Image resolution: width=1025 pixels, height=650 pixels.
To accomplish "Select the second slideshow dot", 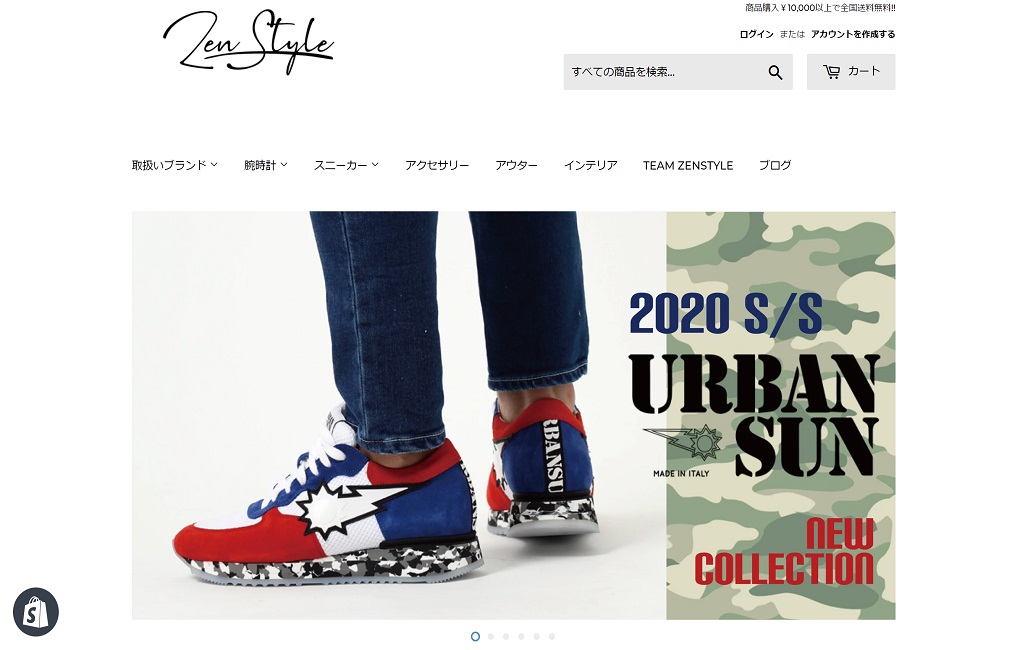I will 491,636.
